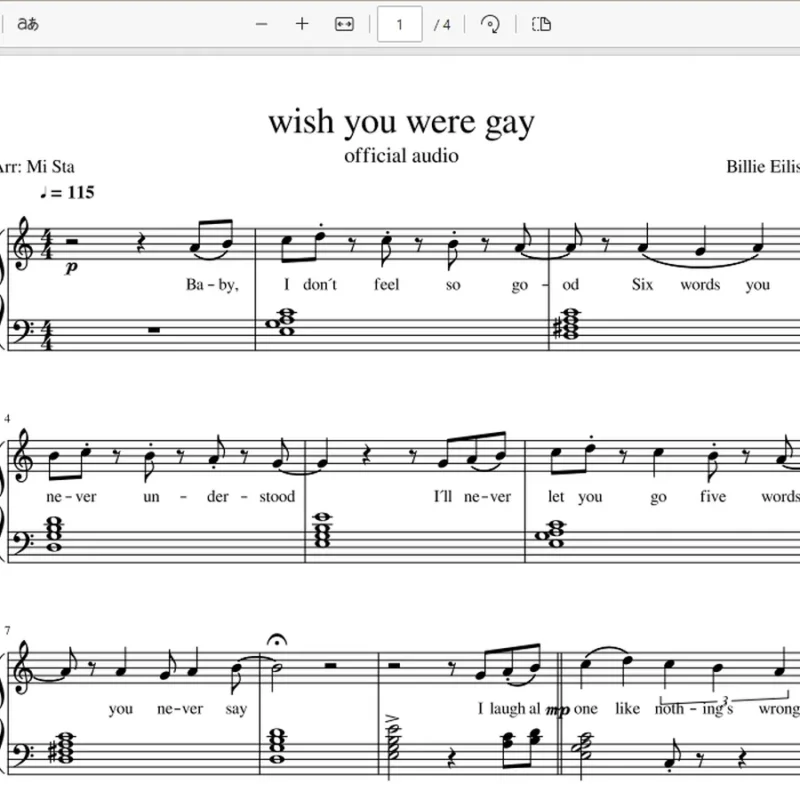This screenshot has height=800, width=800.
Task: Click the lyric 'stood' in second line
Action: pyautogui.click(x=277, y=496)
